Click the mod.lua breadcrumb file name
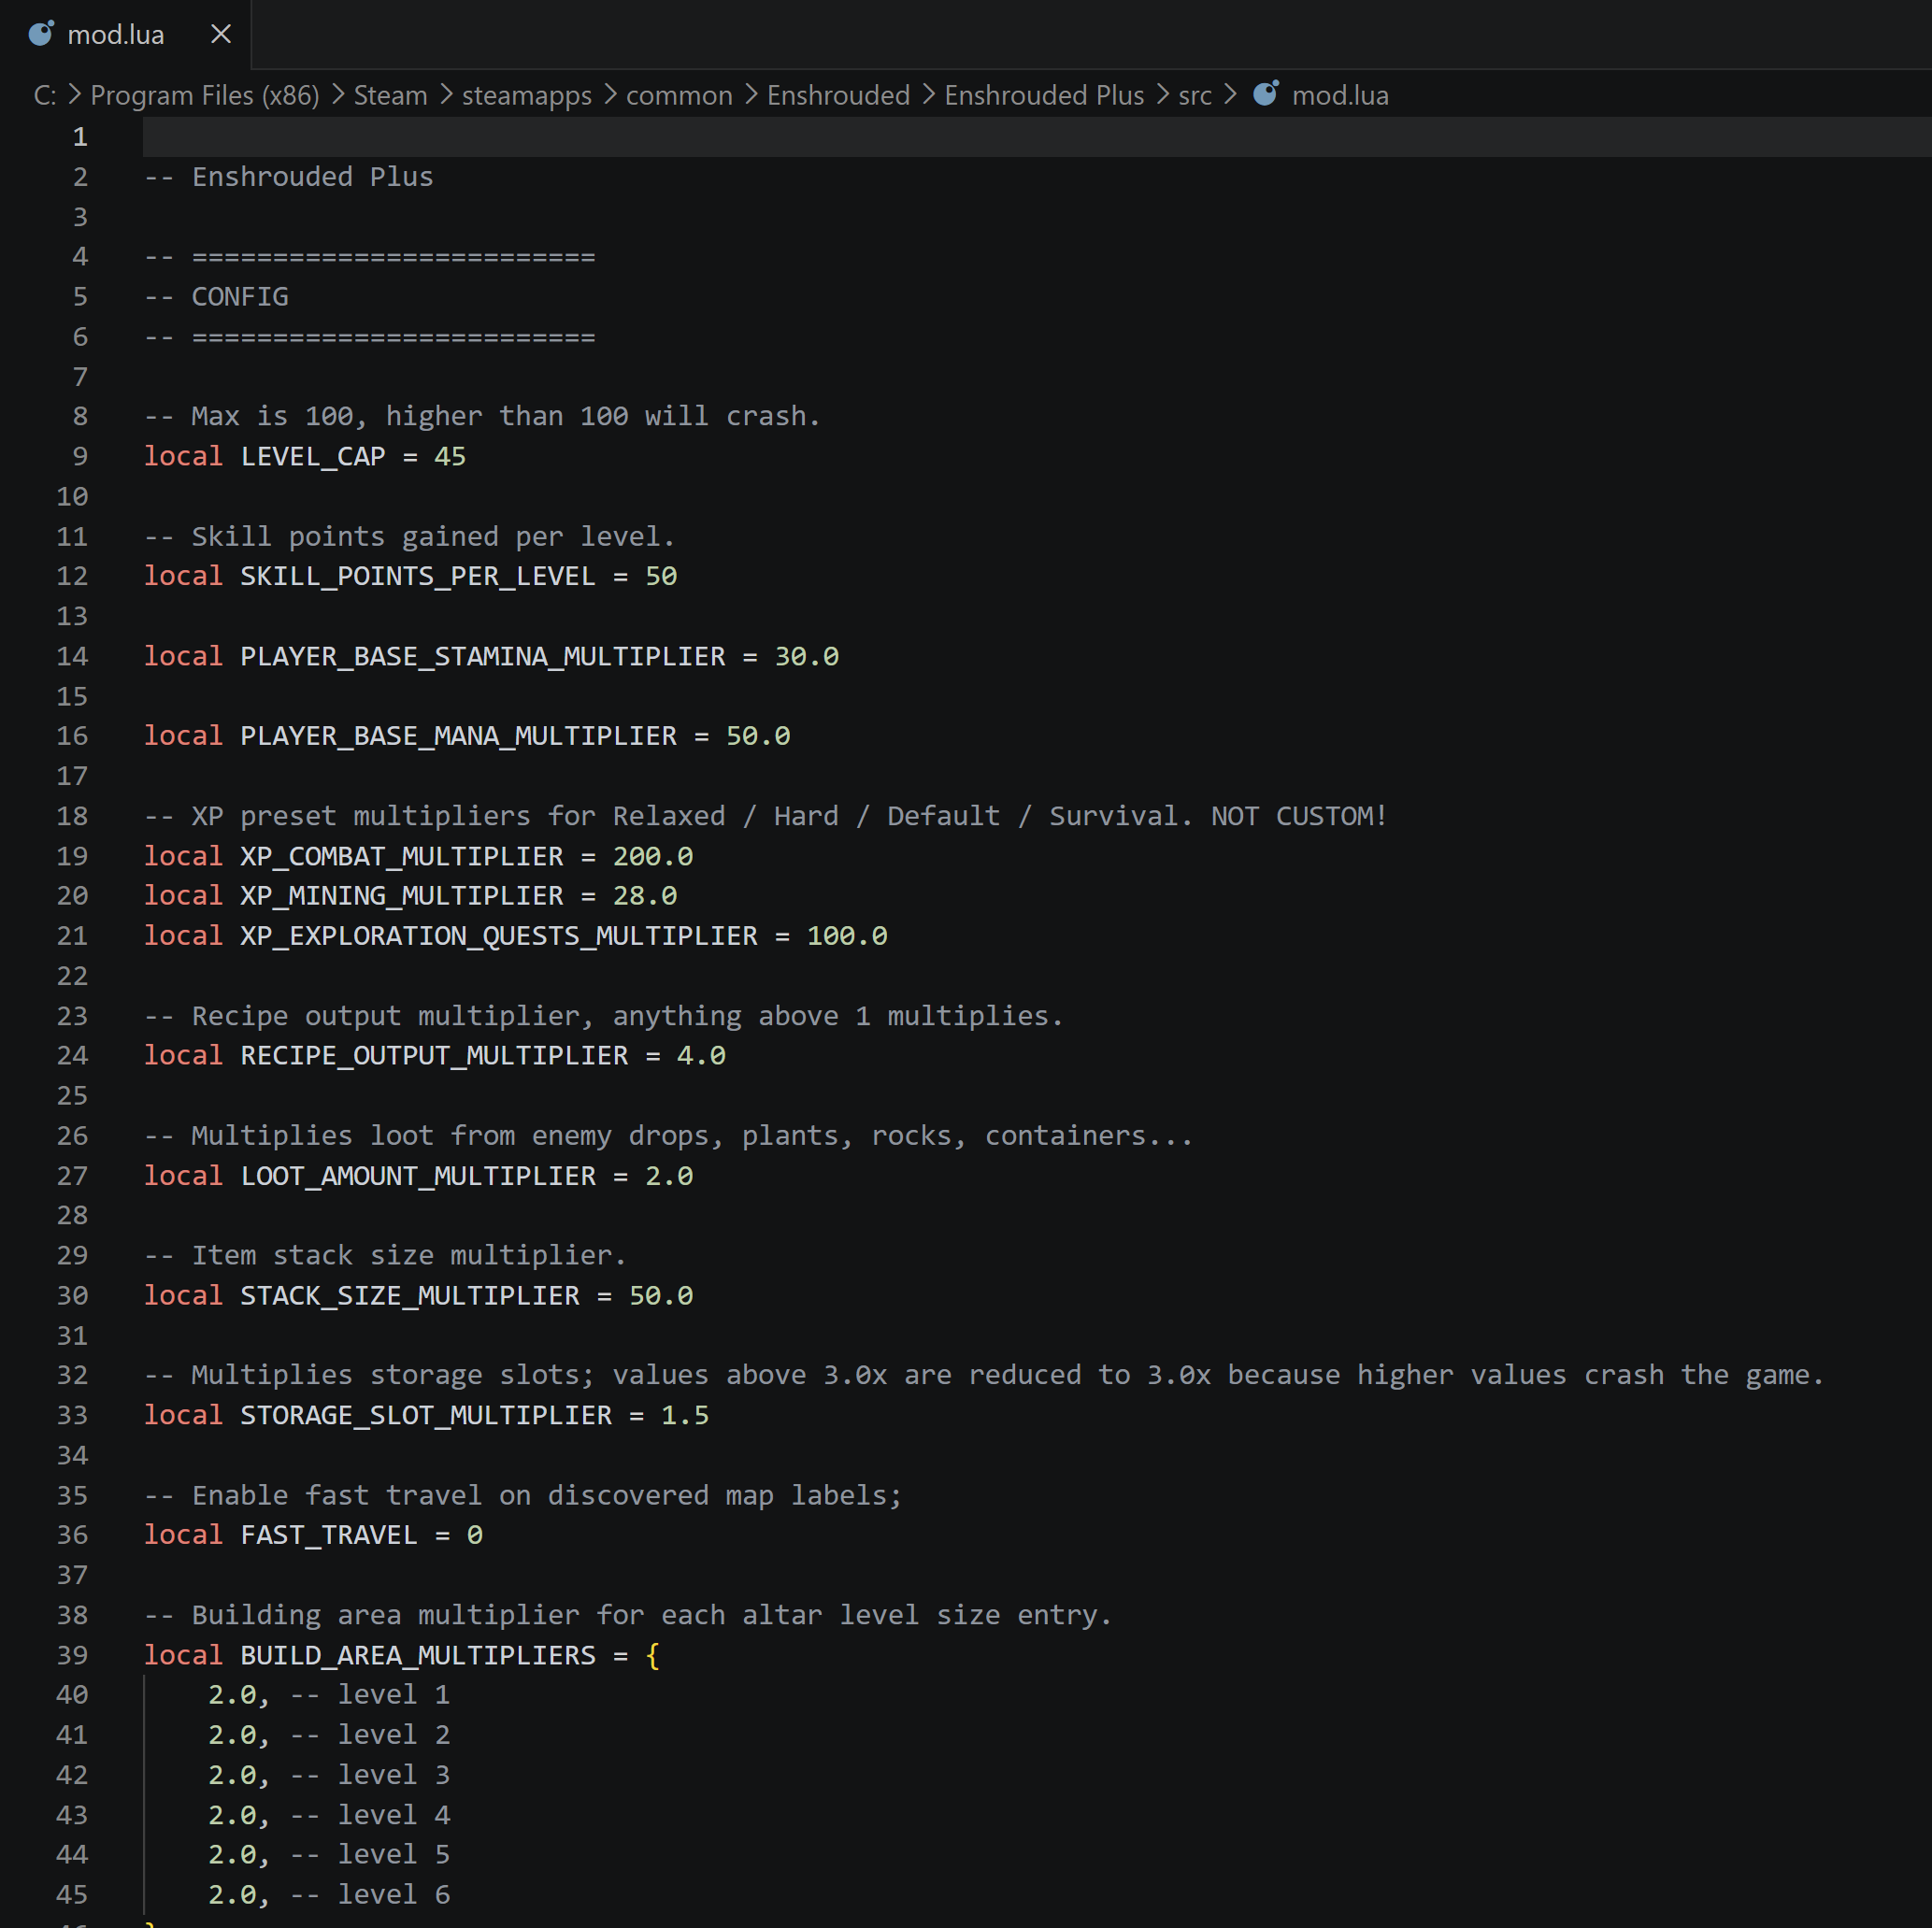1932x1928 pixels. pyautogui.click(x=1340, y=95)
